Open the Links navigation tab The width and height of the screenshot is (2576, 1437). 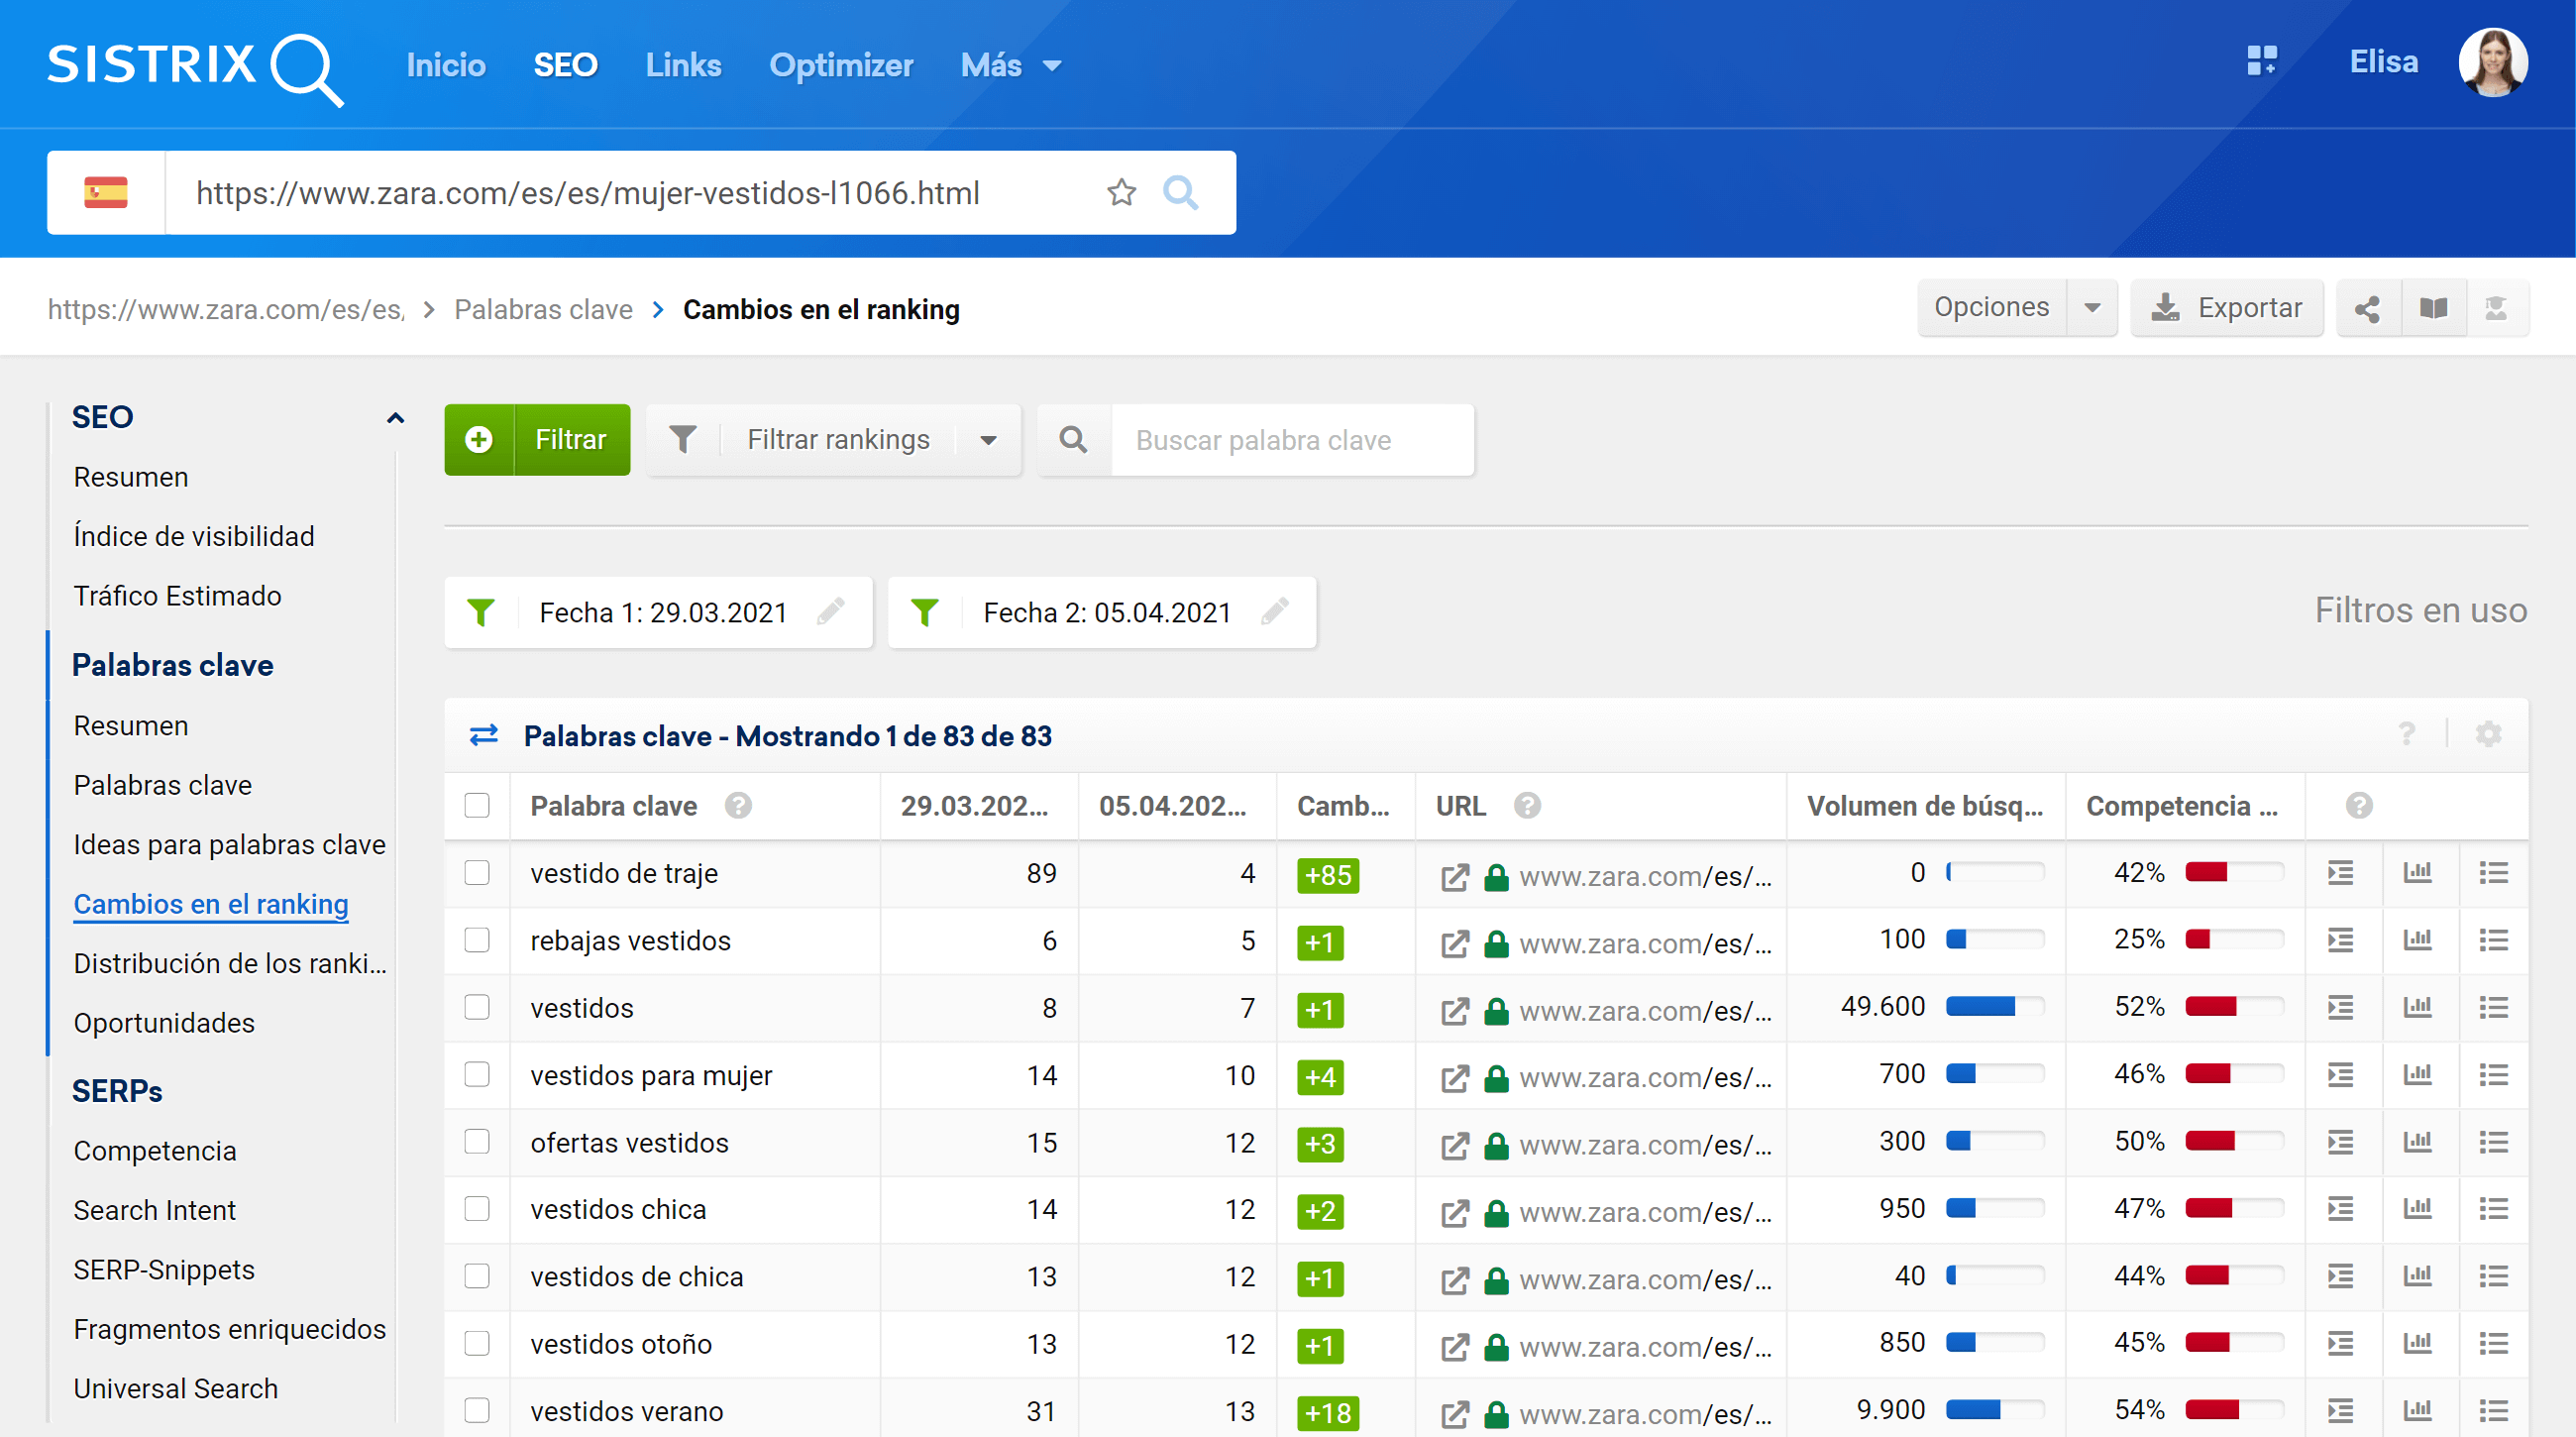tap(683, 65)
